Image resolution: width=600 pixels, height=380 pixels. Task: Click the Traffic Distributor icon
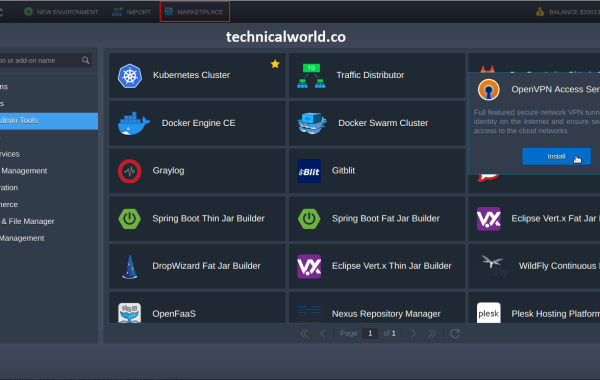[x=311, y=76]
